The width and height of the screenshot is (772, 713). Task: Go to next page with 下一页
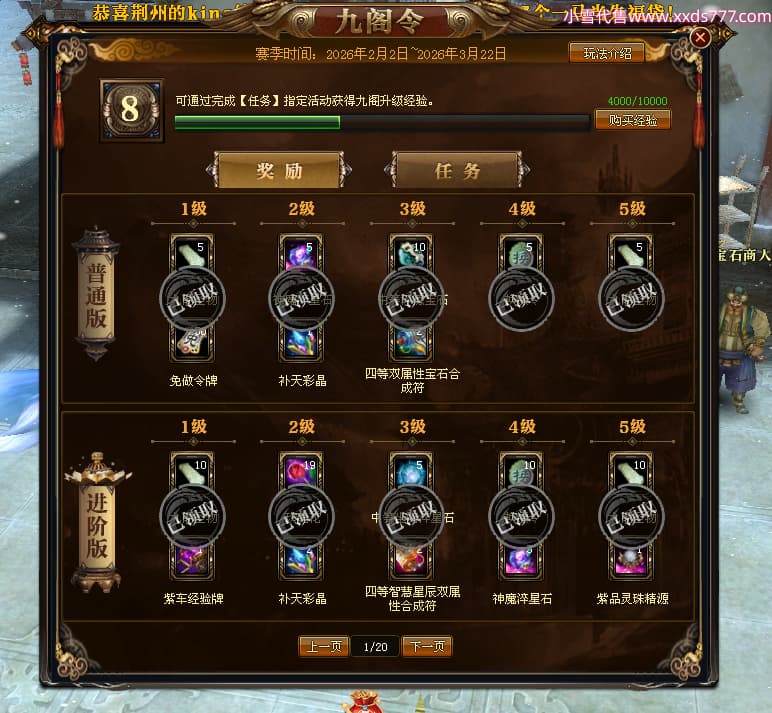pos(427,646)
